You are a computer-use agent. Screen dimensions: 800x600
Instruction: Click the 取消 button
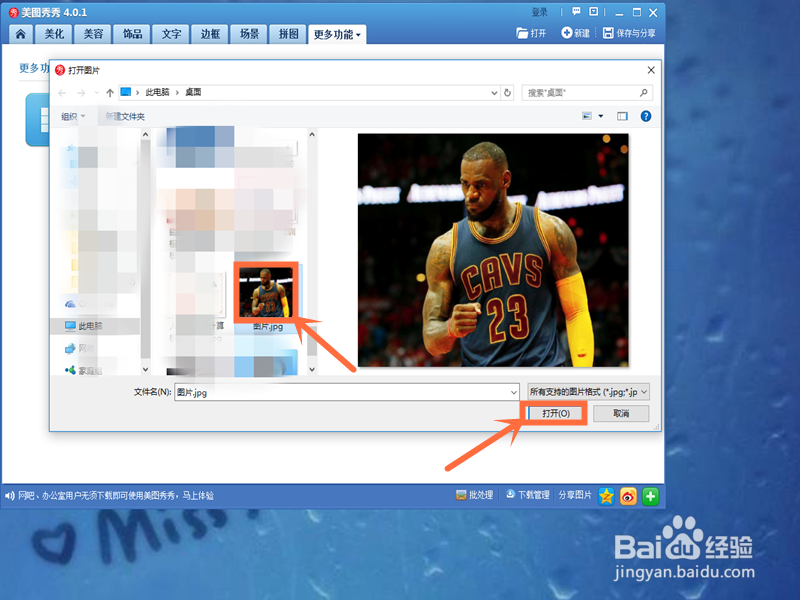(x=621, y=413)
